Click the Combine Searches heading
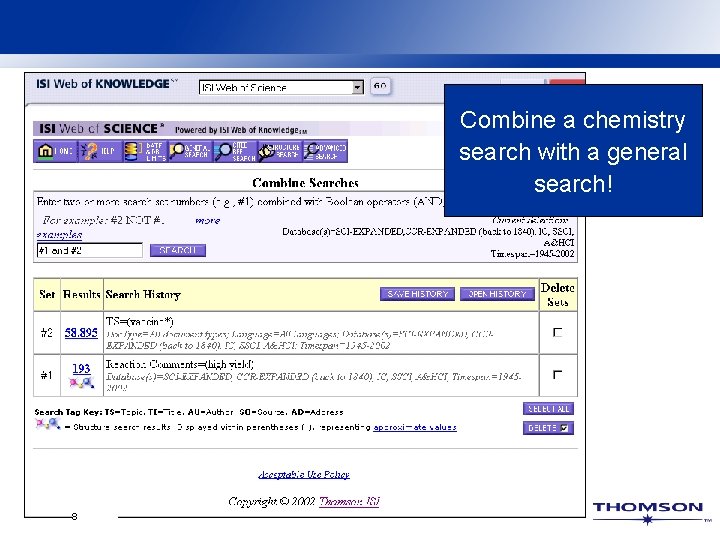The width and height of the screenshot is (720, 540). (305, 183)
